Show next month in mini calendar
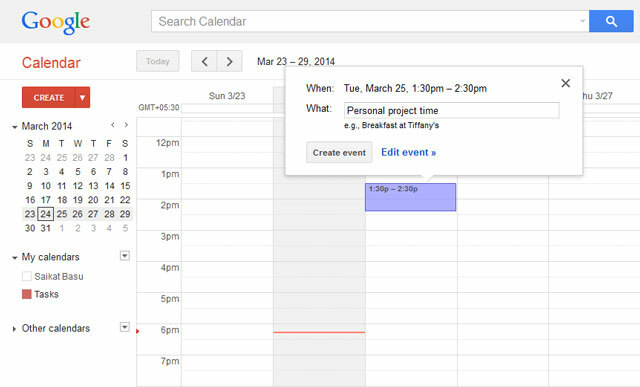Image resolution: width=640 pixels, height=387 pixels. pos(126,125)
